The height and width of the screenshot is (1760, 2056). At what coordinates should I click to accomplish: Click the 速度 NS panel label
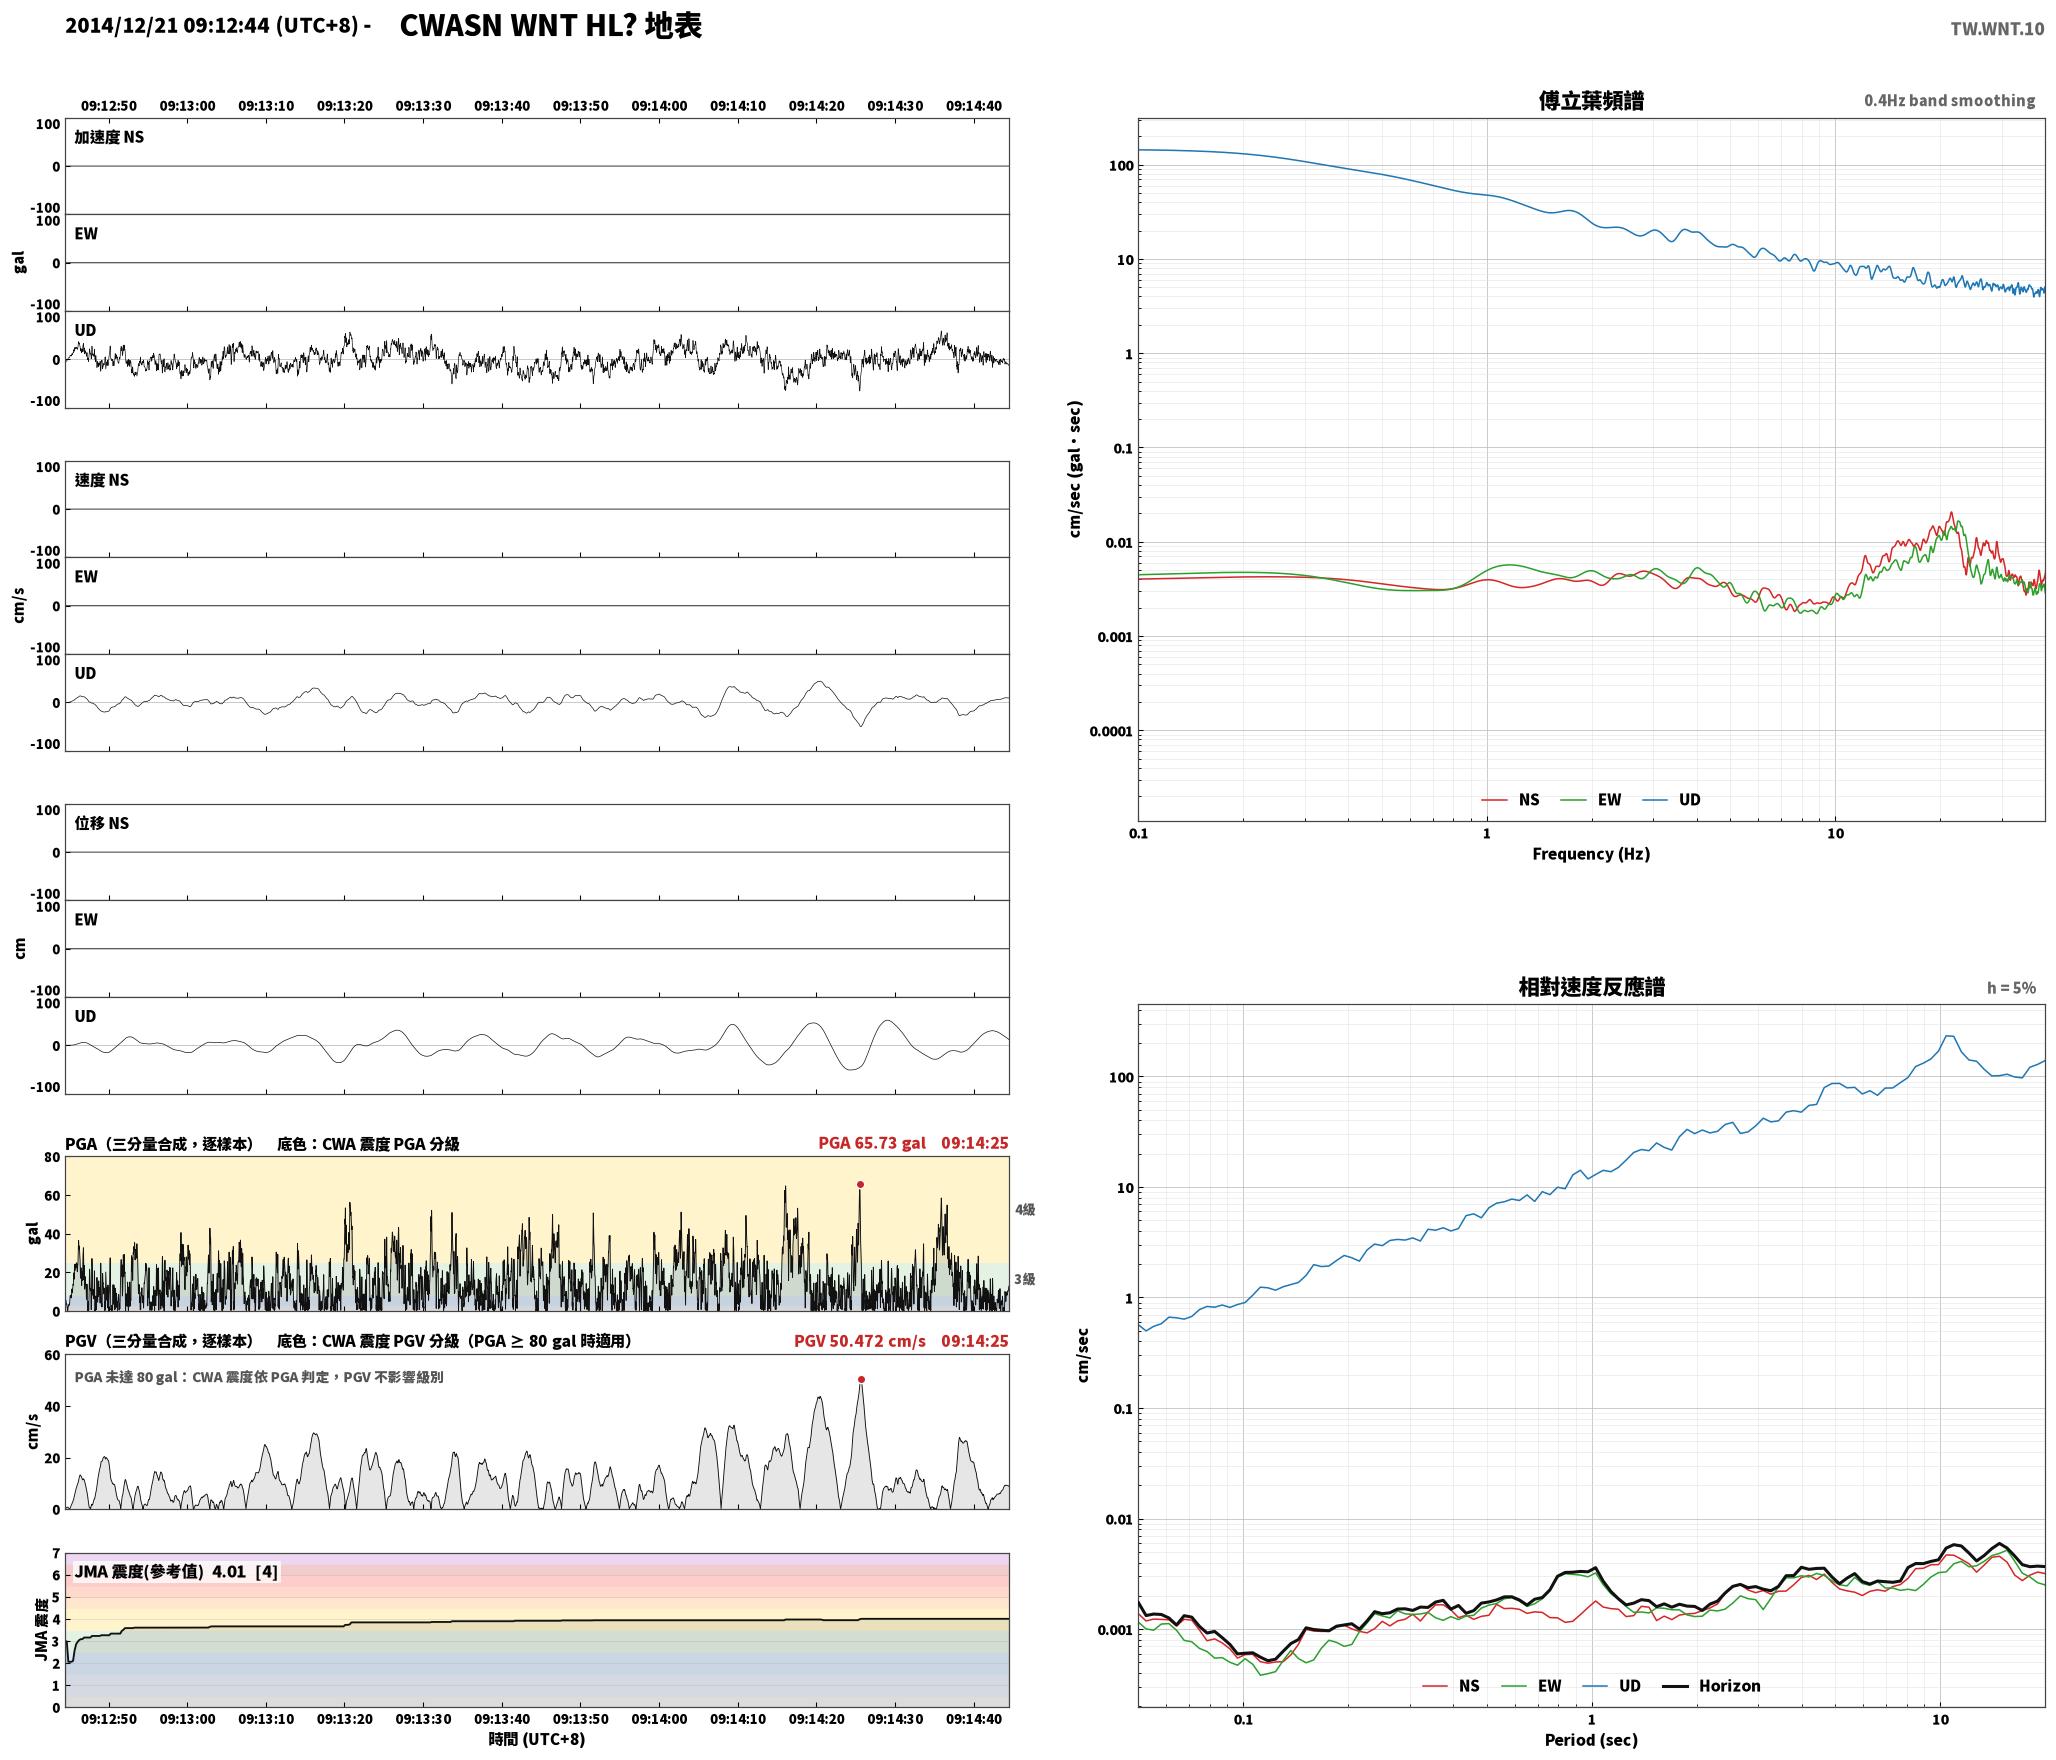pos(102,480)
